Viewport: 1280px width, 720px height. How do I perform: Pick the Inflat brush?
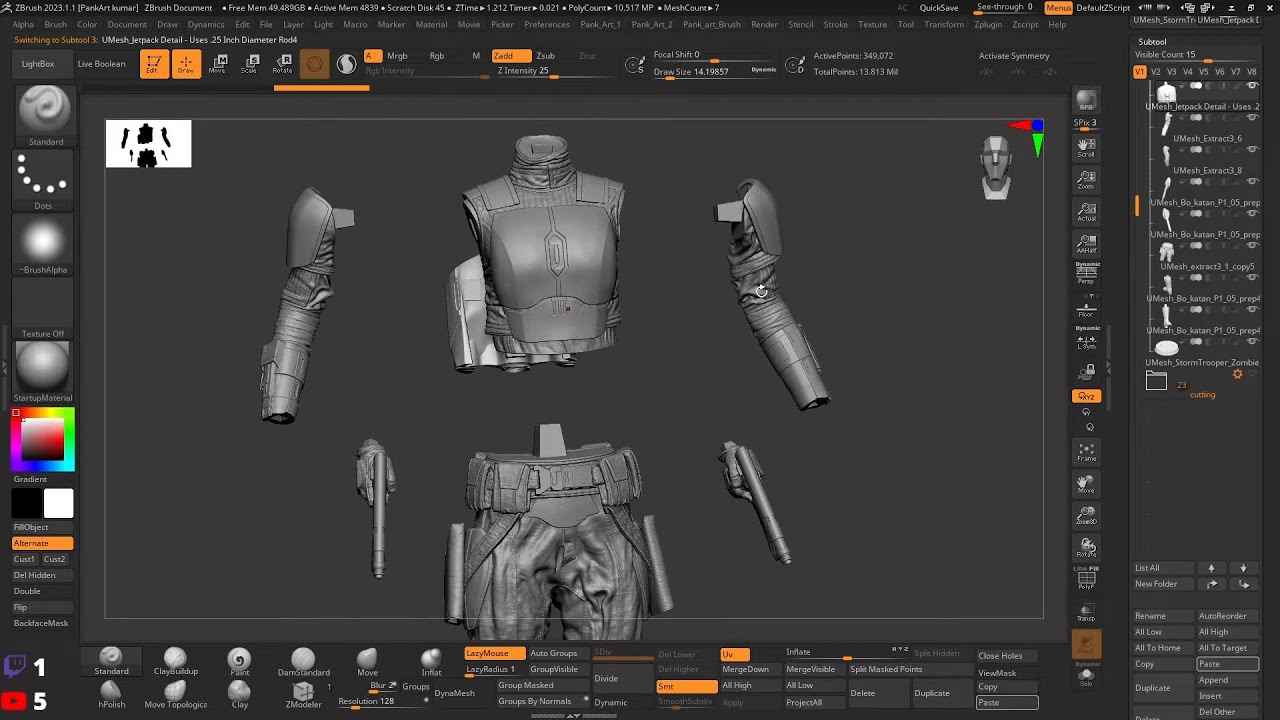click(431, 661)
